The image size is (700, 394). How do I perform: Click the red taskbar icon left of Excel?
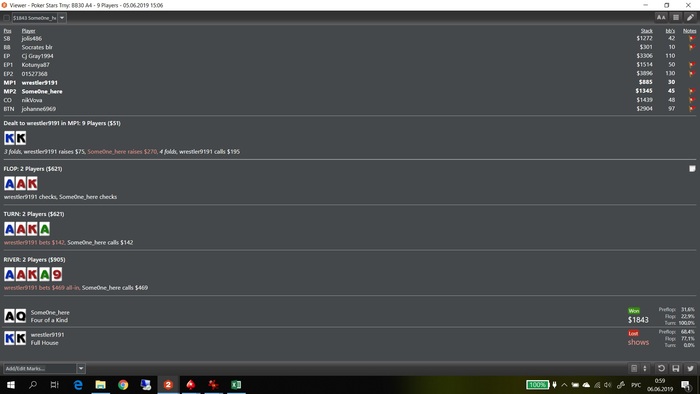click(213, 385)
